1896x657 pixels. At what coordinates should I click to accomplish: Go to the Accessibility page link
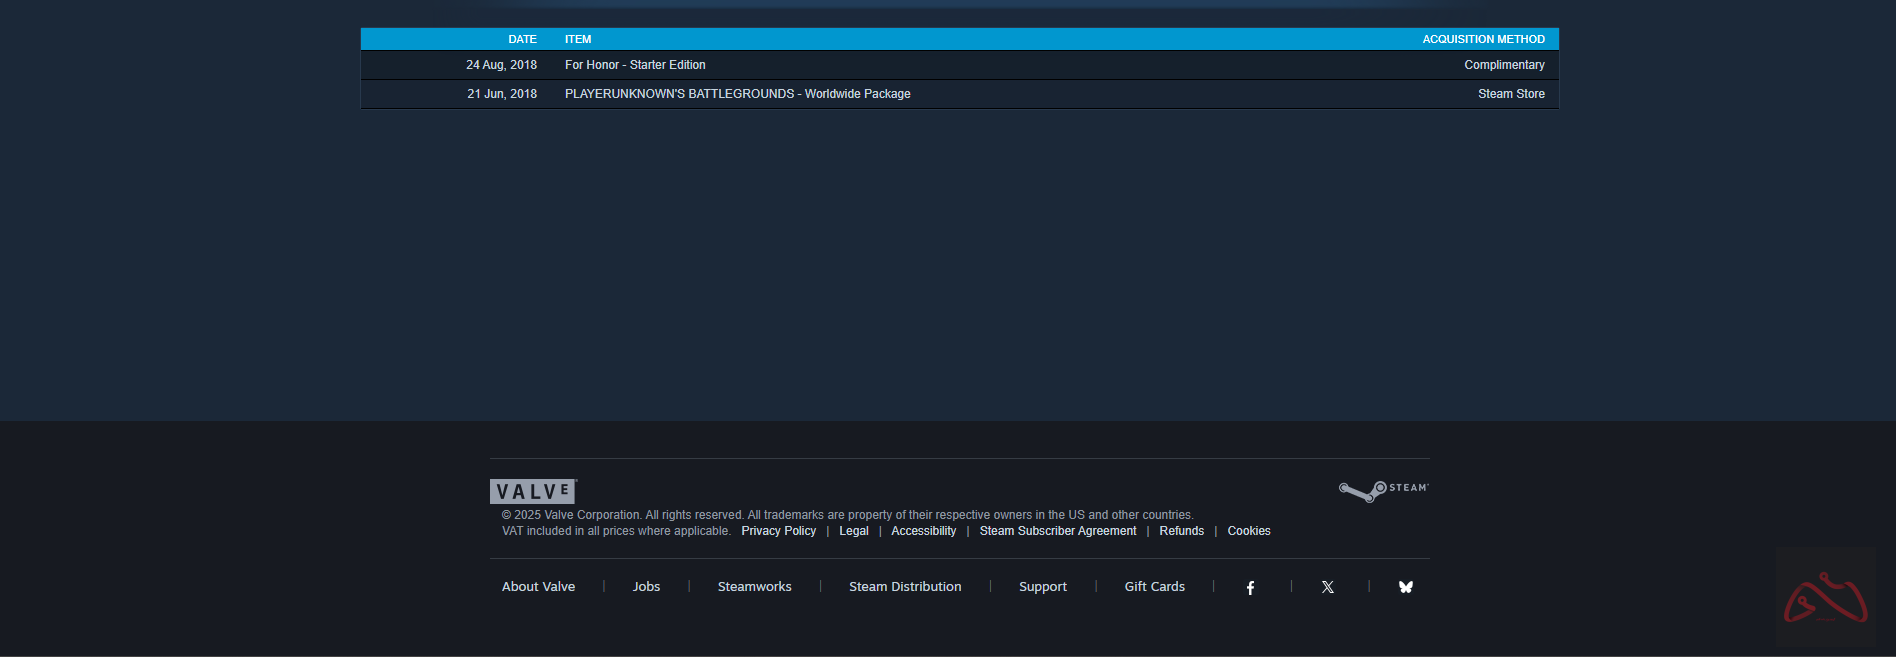(x=923, y=531)
